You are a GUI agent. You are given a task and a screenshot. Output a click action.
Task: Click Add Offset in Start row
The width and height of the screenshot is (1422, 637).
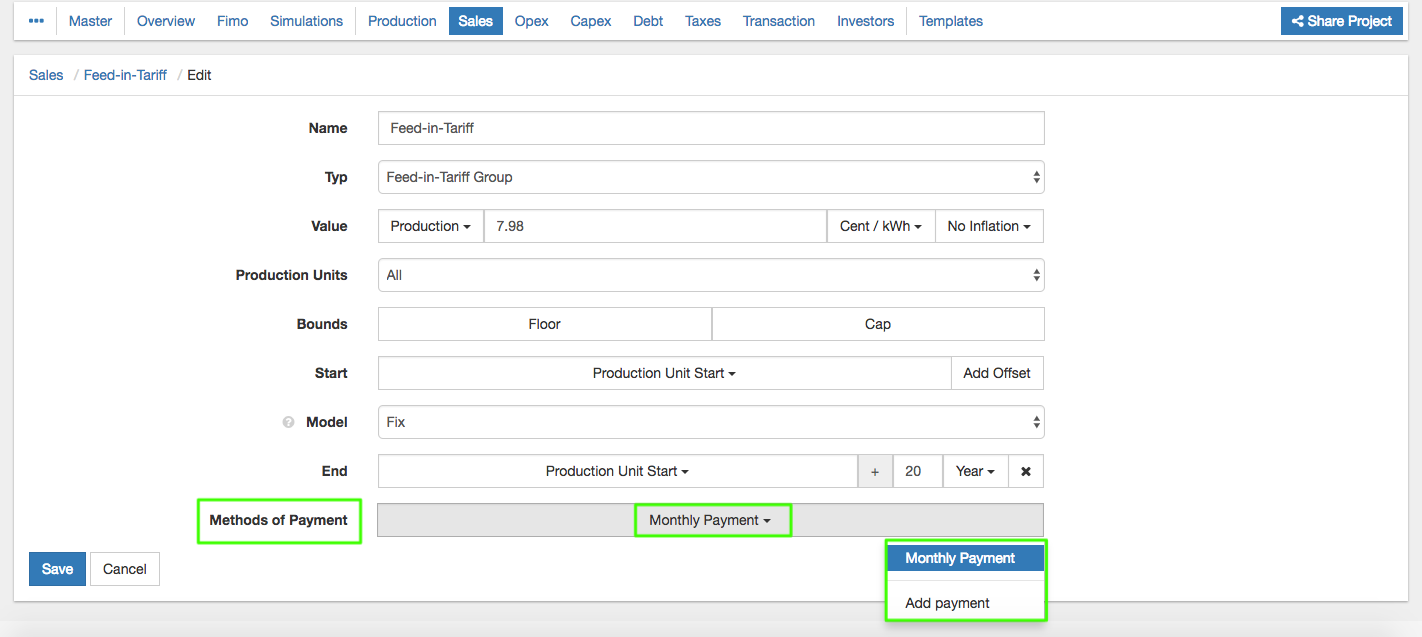point(996,373)
